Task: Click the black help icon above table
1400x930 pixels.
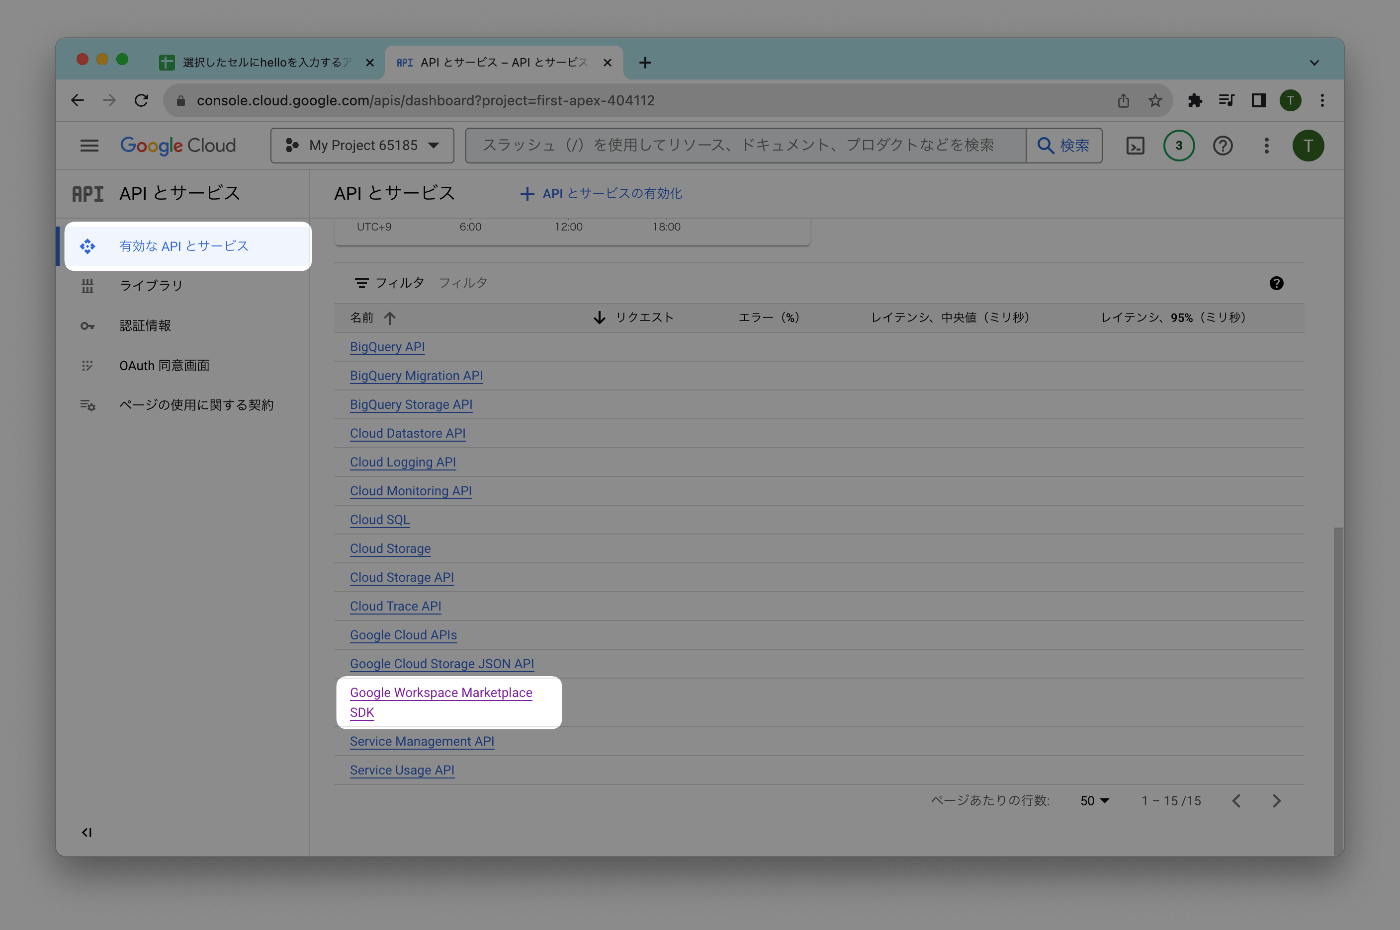Action: [1276, 283]
